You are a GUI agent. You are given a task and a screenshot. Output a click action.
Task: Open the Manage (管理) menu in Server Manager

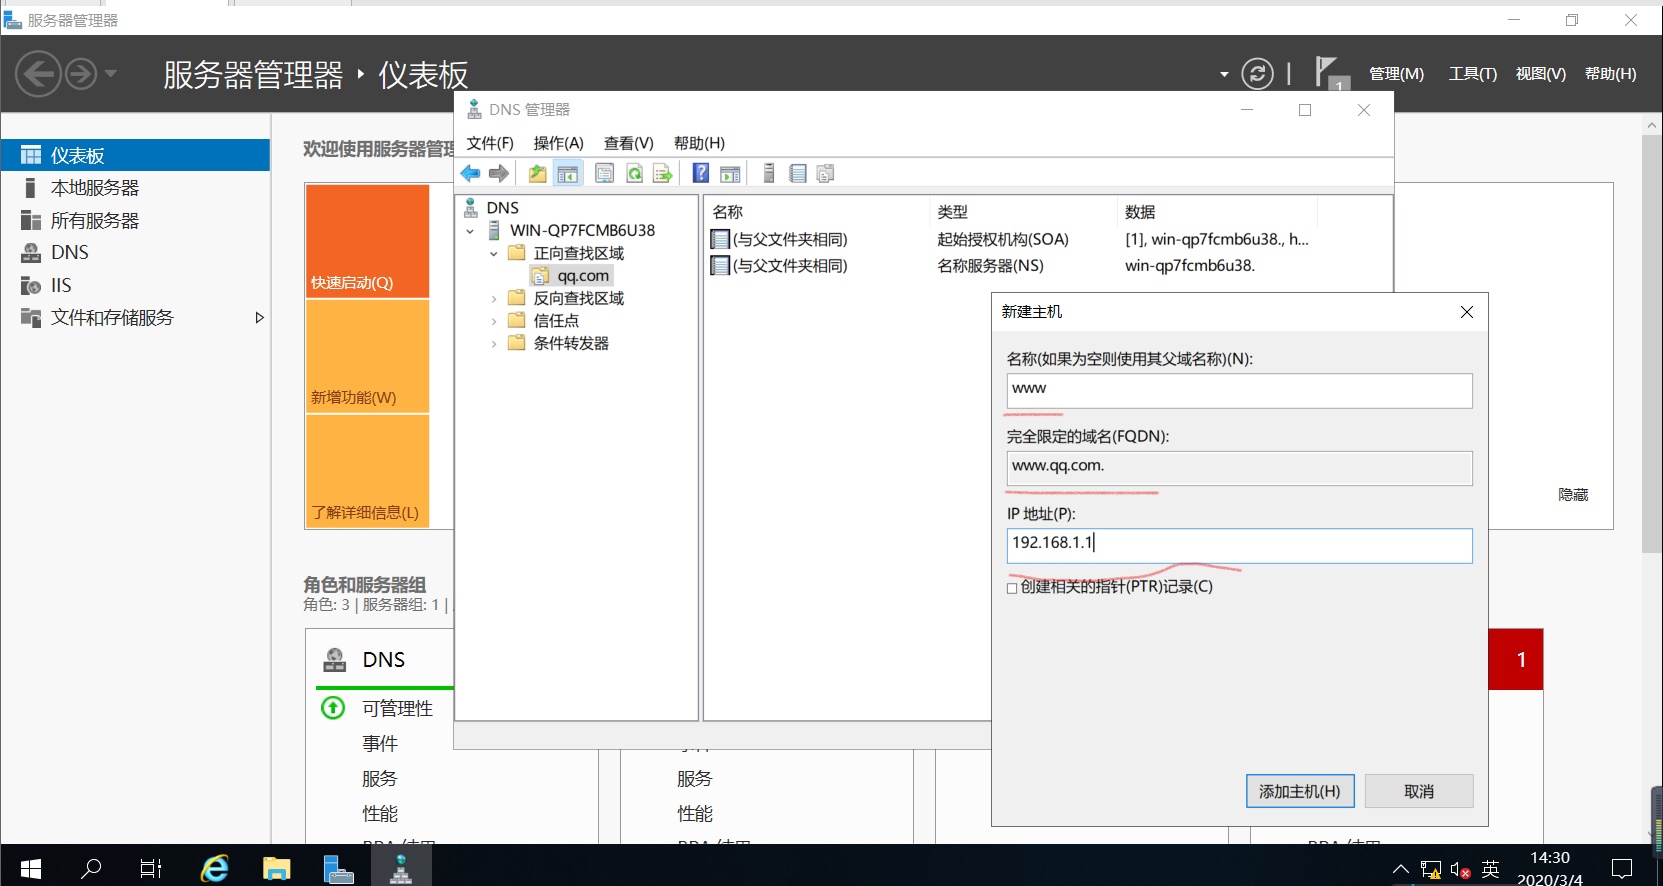[x=1396, y=74]
